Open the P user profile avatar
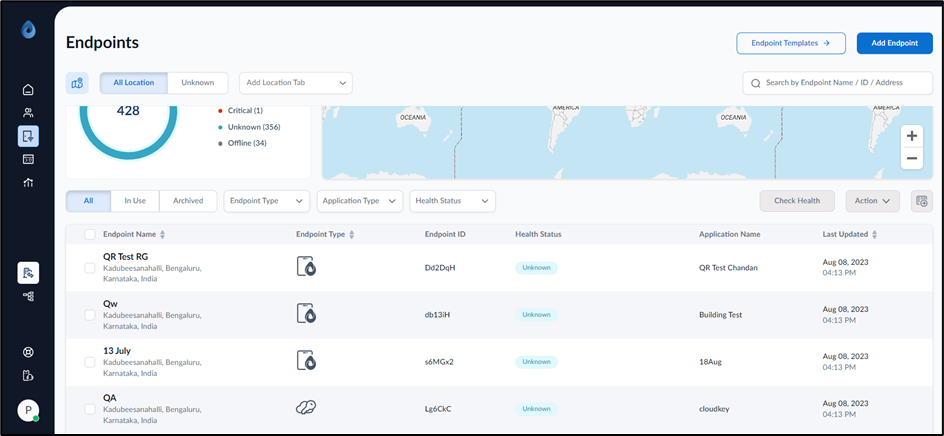This screenshot has width=944, height=436. 28,410
